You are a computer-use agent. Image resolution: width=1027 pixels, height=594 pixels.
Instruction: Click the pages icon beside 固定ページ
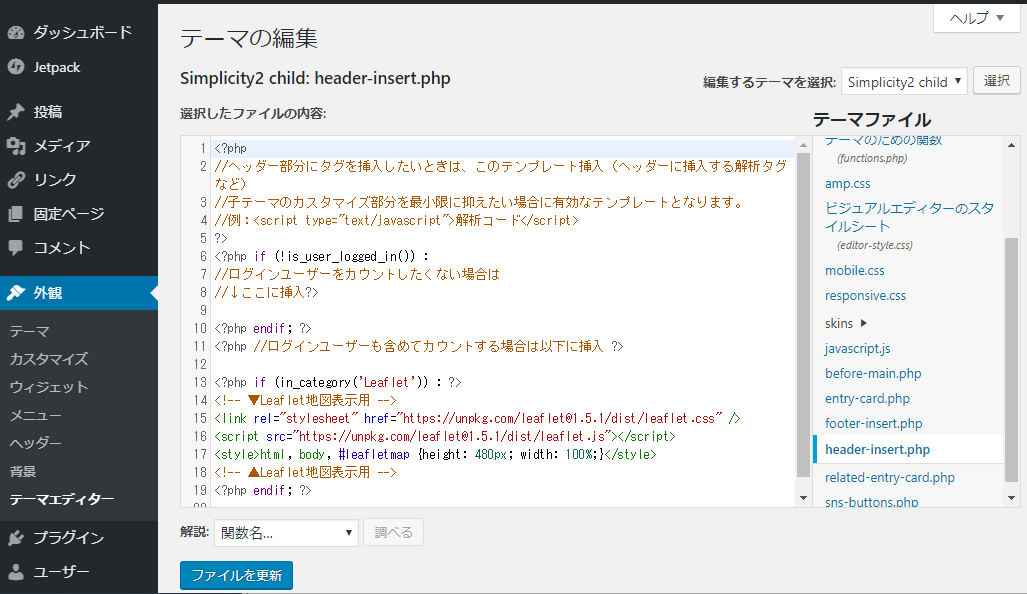pos(16,213)
